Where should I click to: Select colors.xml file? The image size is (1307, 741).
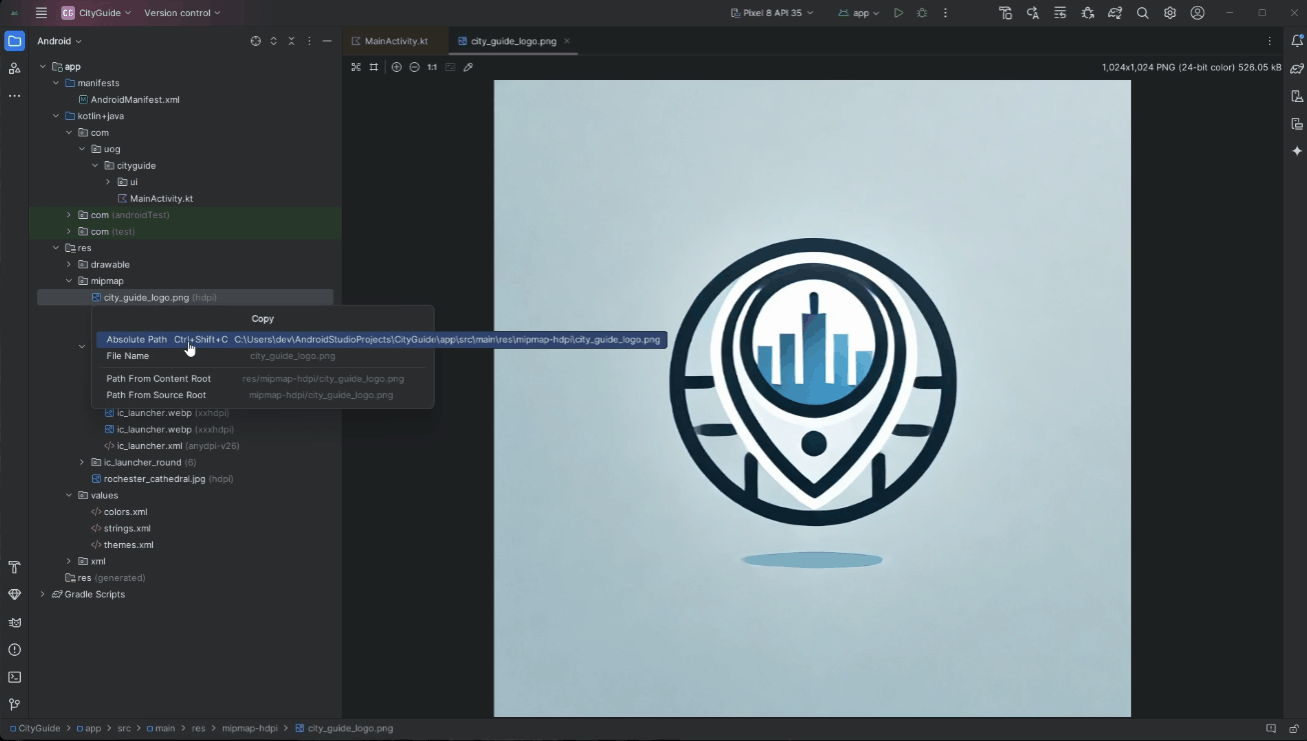click(125, 512)
